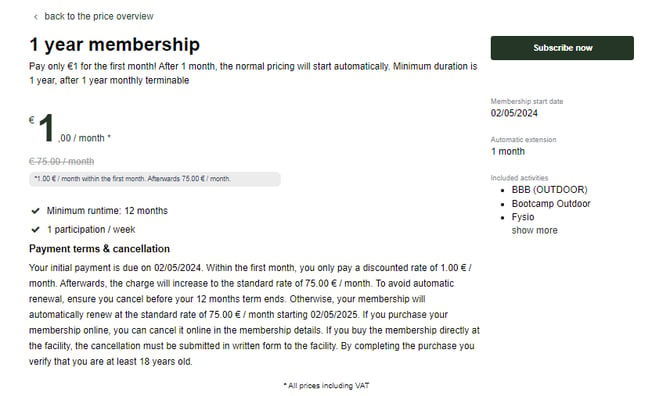Select Bootcamp Outdoor activity item

point(551,203)
